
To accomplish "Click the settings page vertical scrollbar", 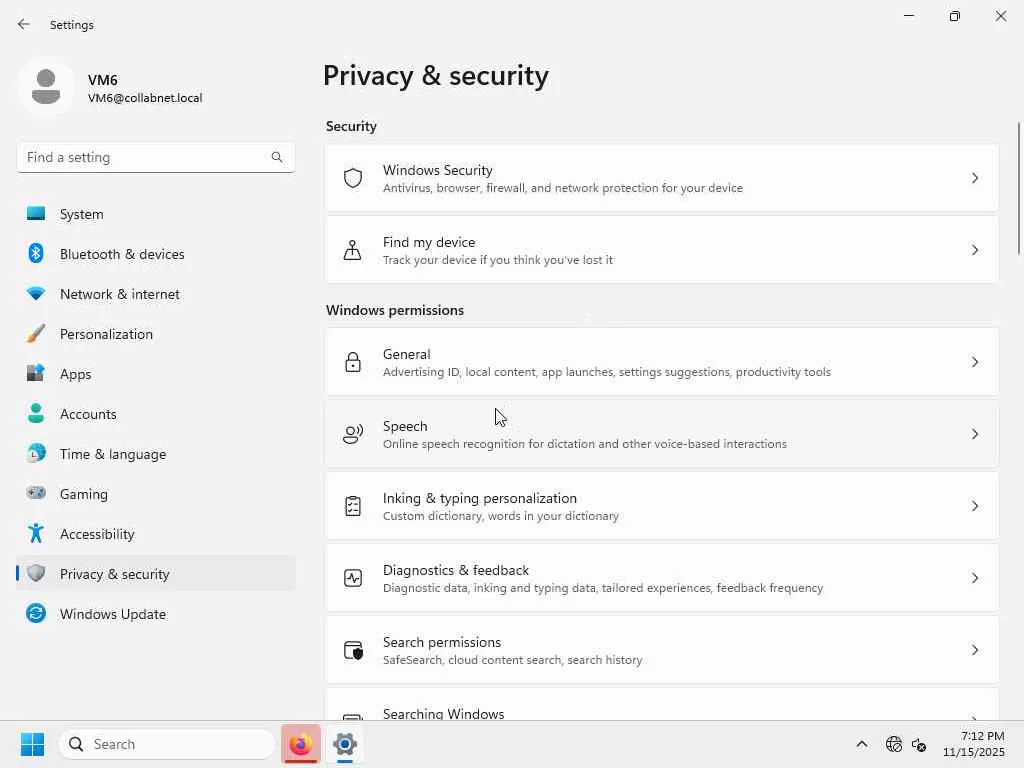I will pyautogui.click(x=1019, y=190).
